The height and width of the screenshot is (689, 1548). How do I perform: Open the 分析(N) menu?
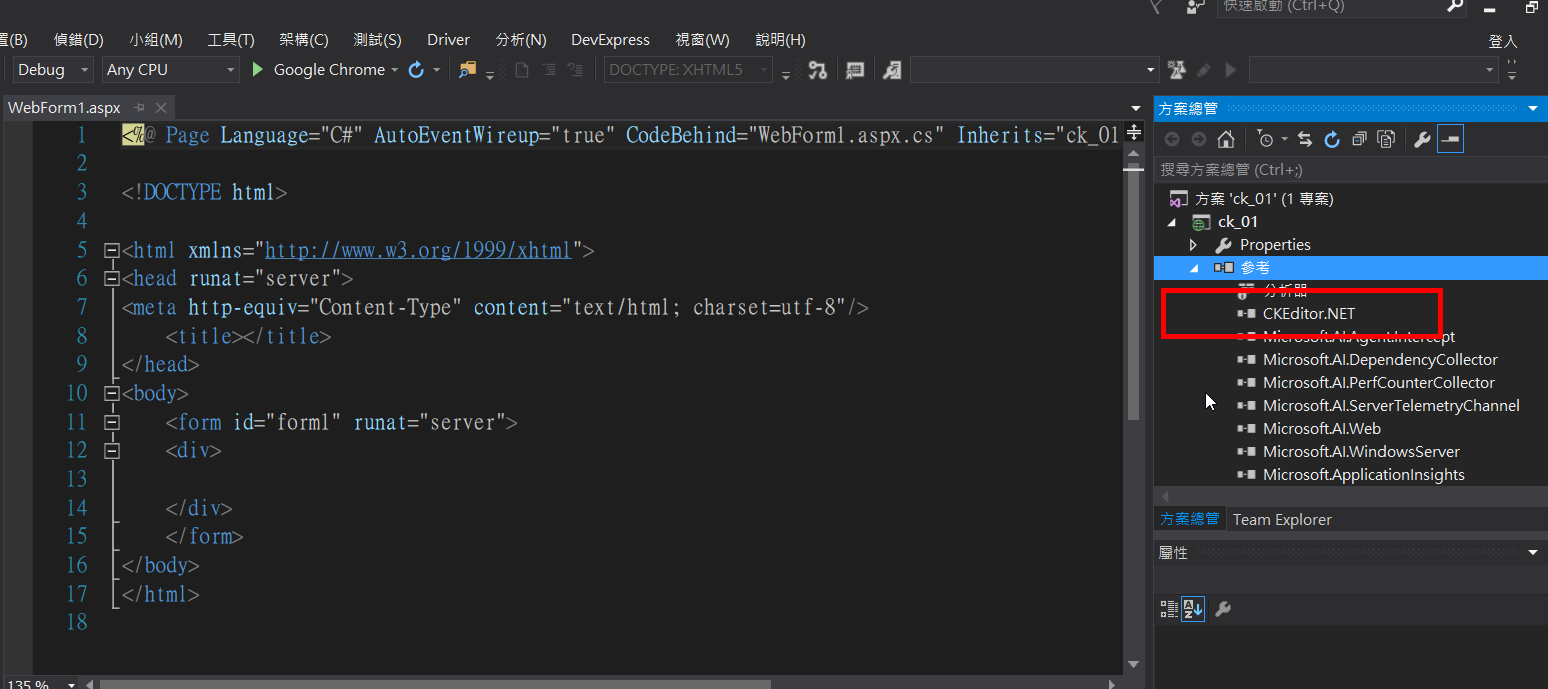[521, 40]
